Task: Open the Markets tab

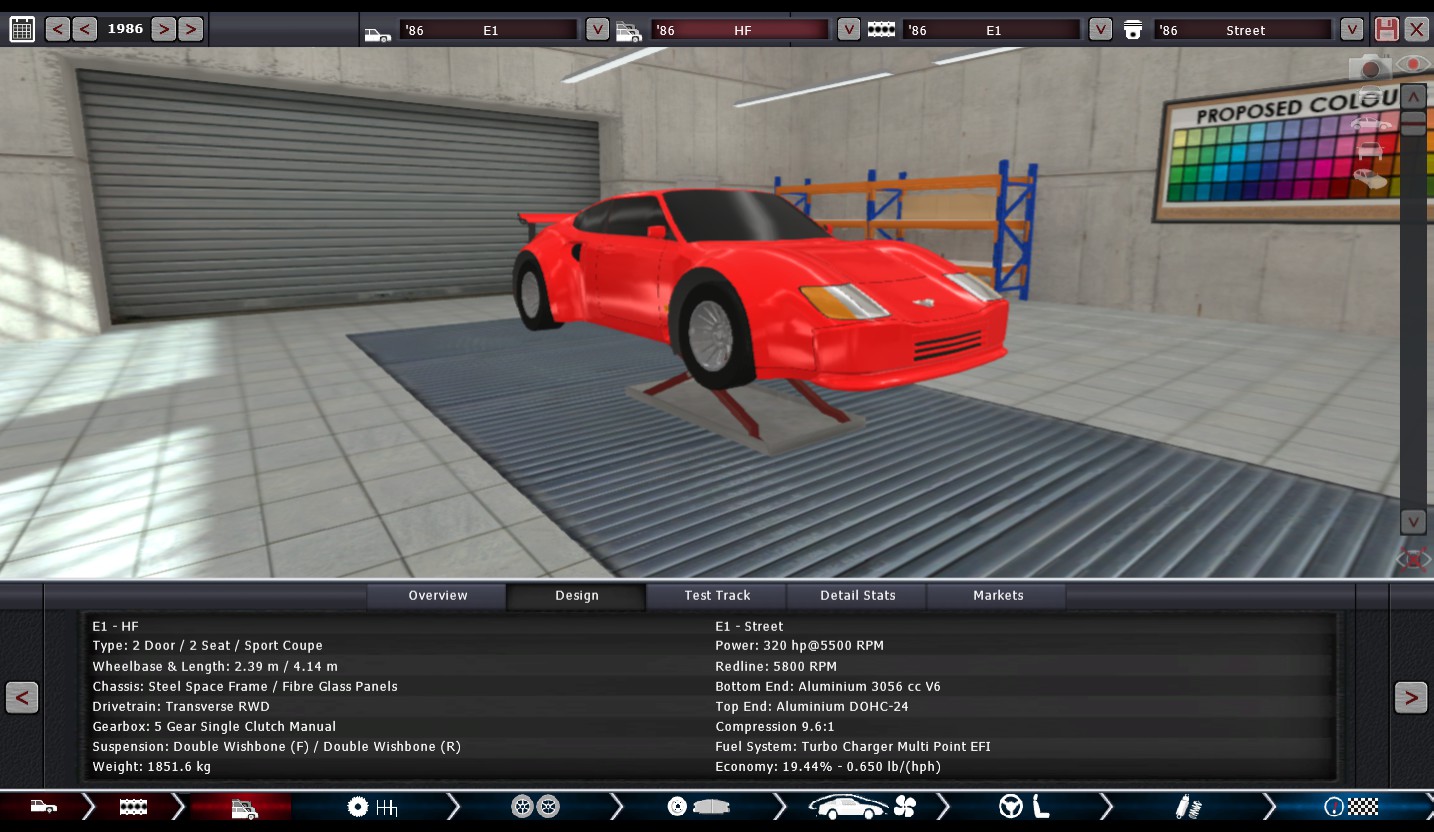Action: click(x=997, y=595)
